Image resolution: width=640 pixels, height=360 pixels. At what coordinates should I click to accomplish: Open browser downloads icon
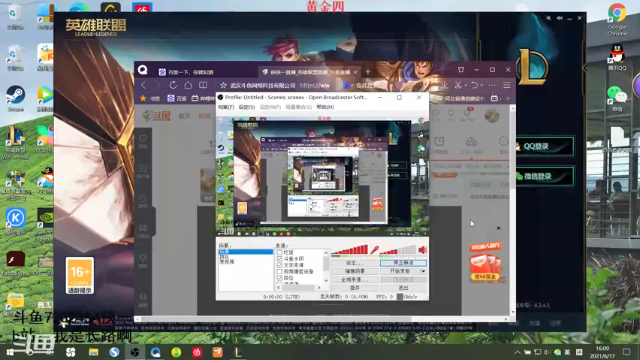pos(444,85)
